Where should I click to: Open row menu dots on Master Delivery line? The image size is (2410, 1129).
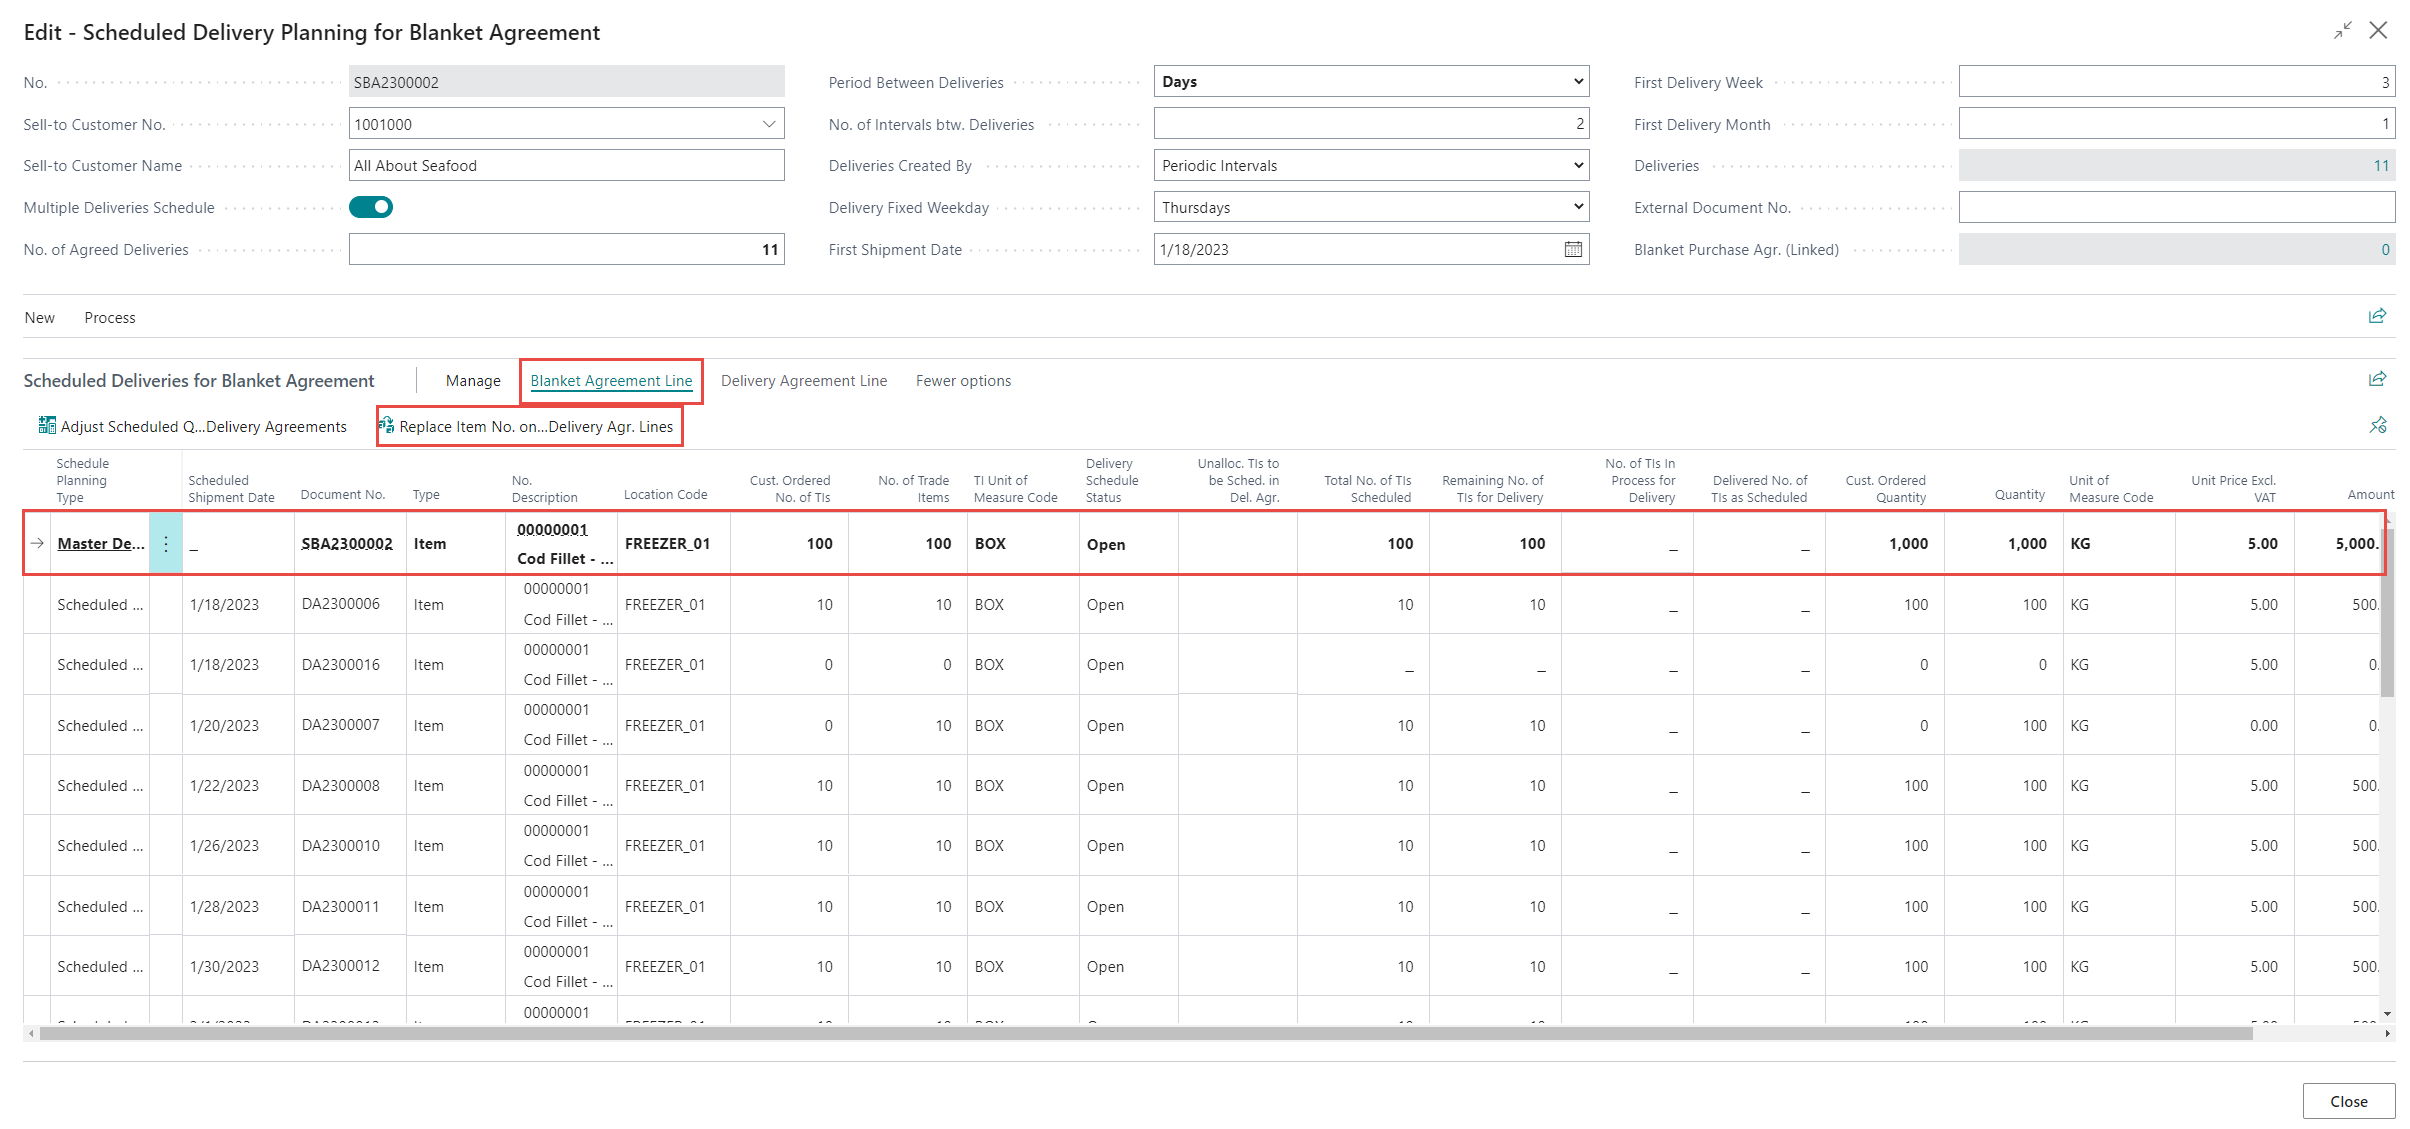click(166, 544)
